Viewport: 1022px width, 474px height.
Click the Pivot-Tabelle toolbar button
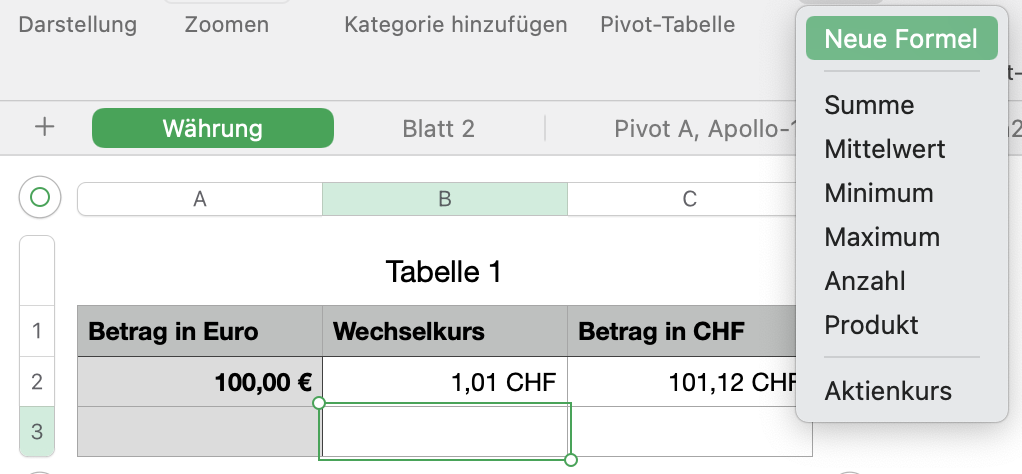[x=667, y=25]
